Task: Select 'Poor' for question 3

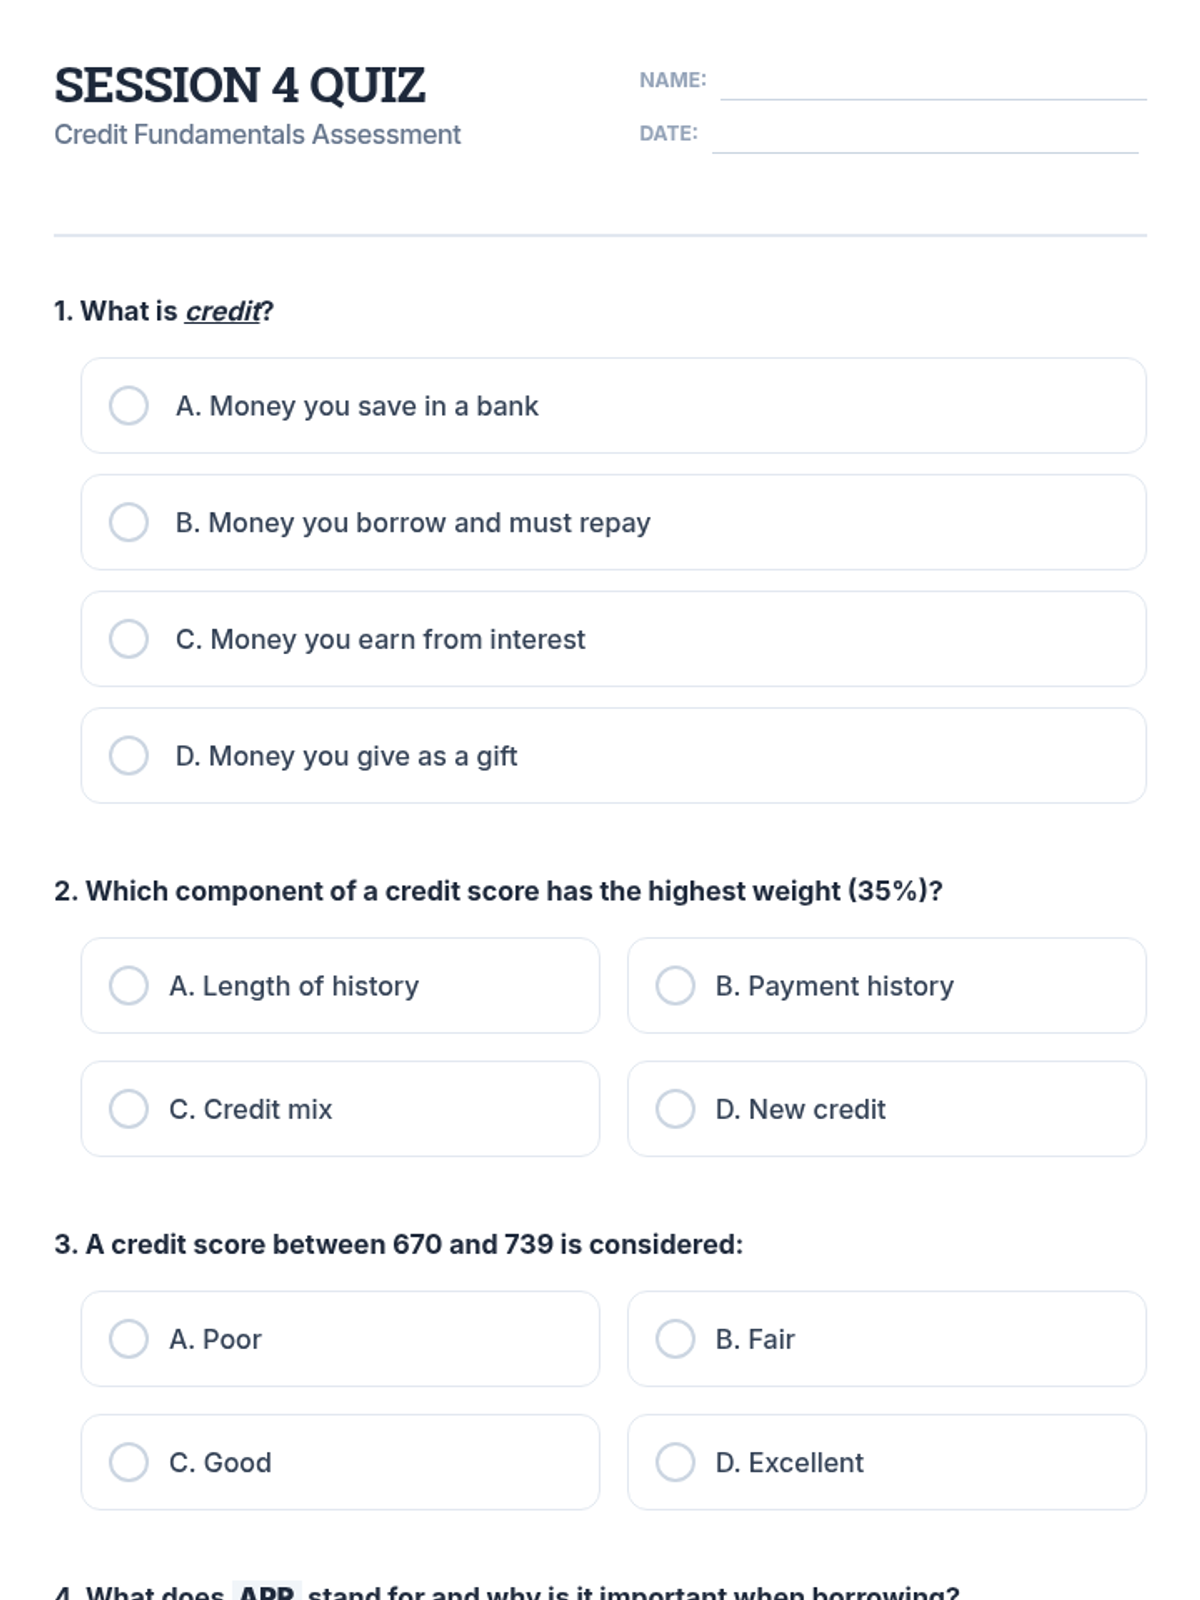Action: click(x=129, y=1339)
